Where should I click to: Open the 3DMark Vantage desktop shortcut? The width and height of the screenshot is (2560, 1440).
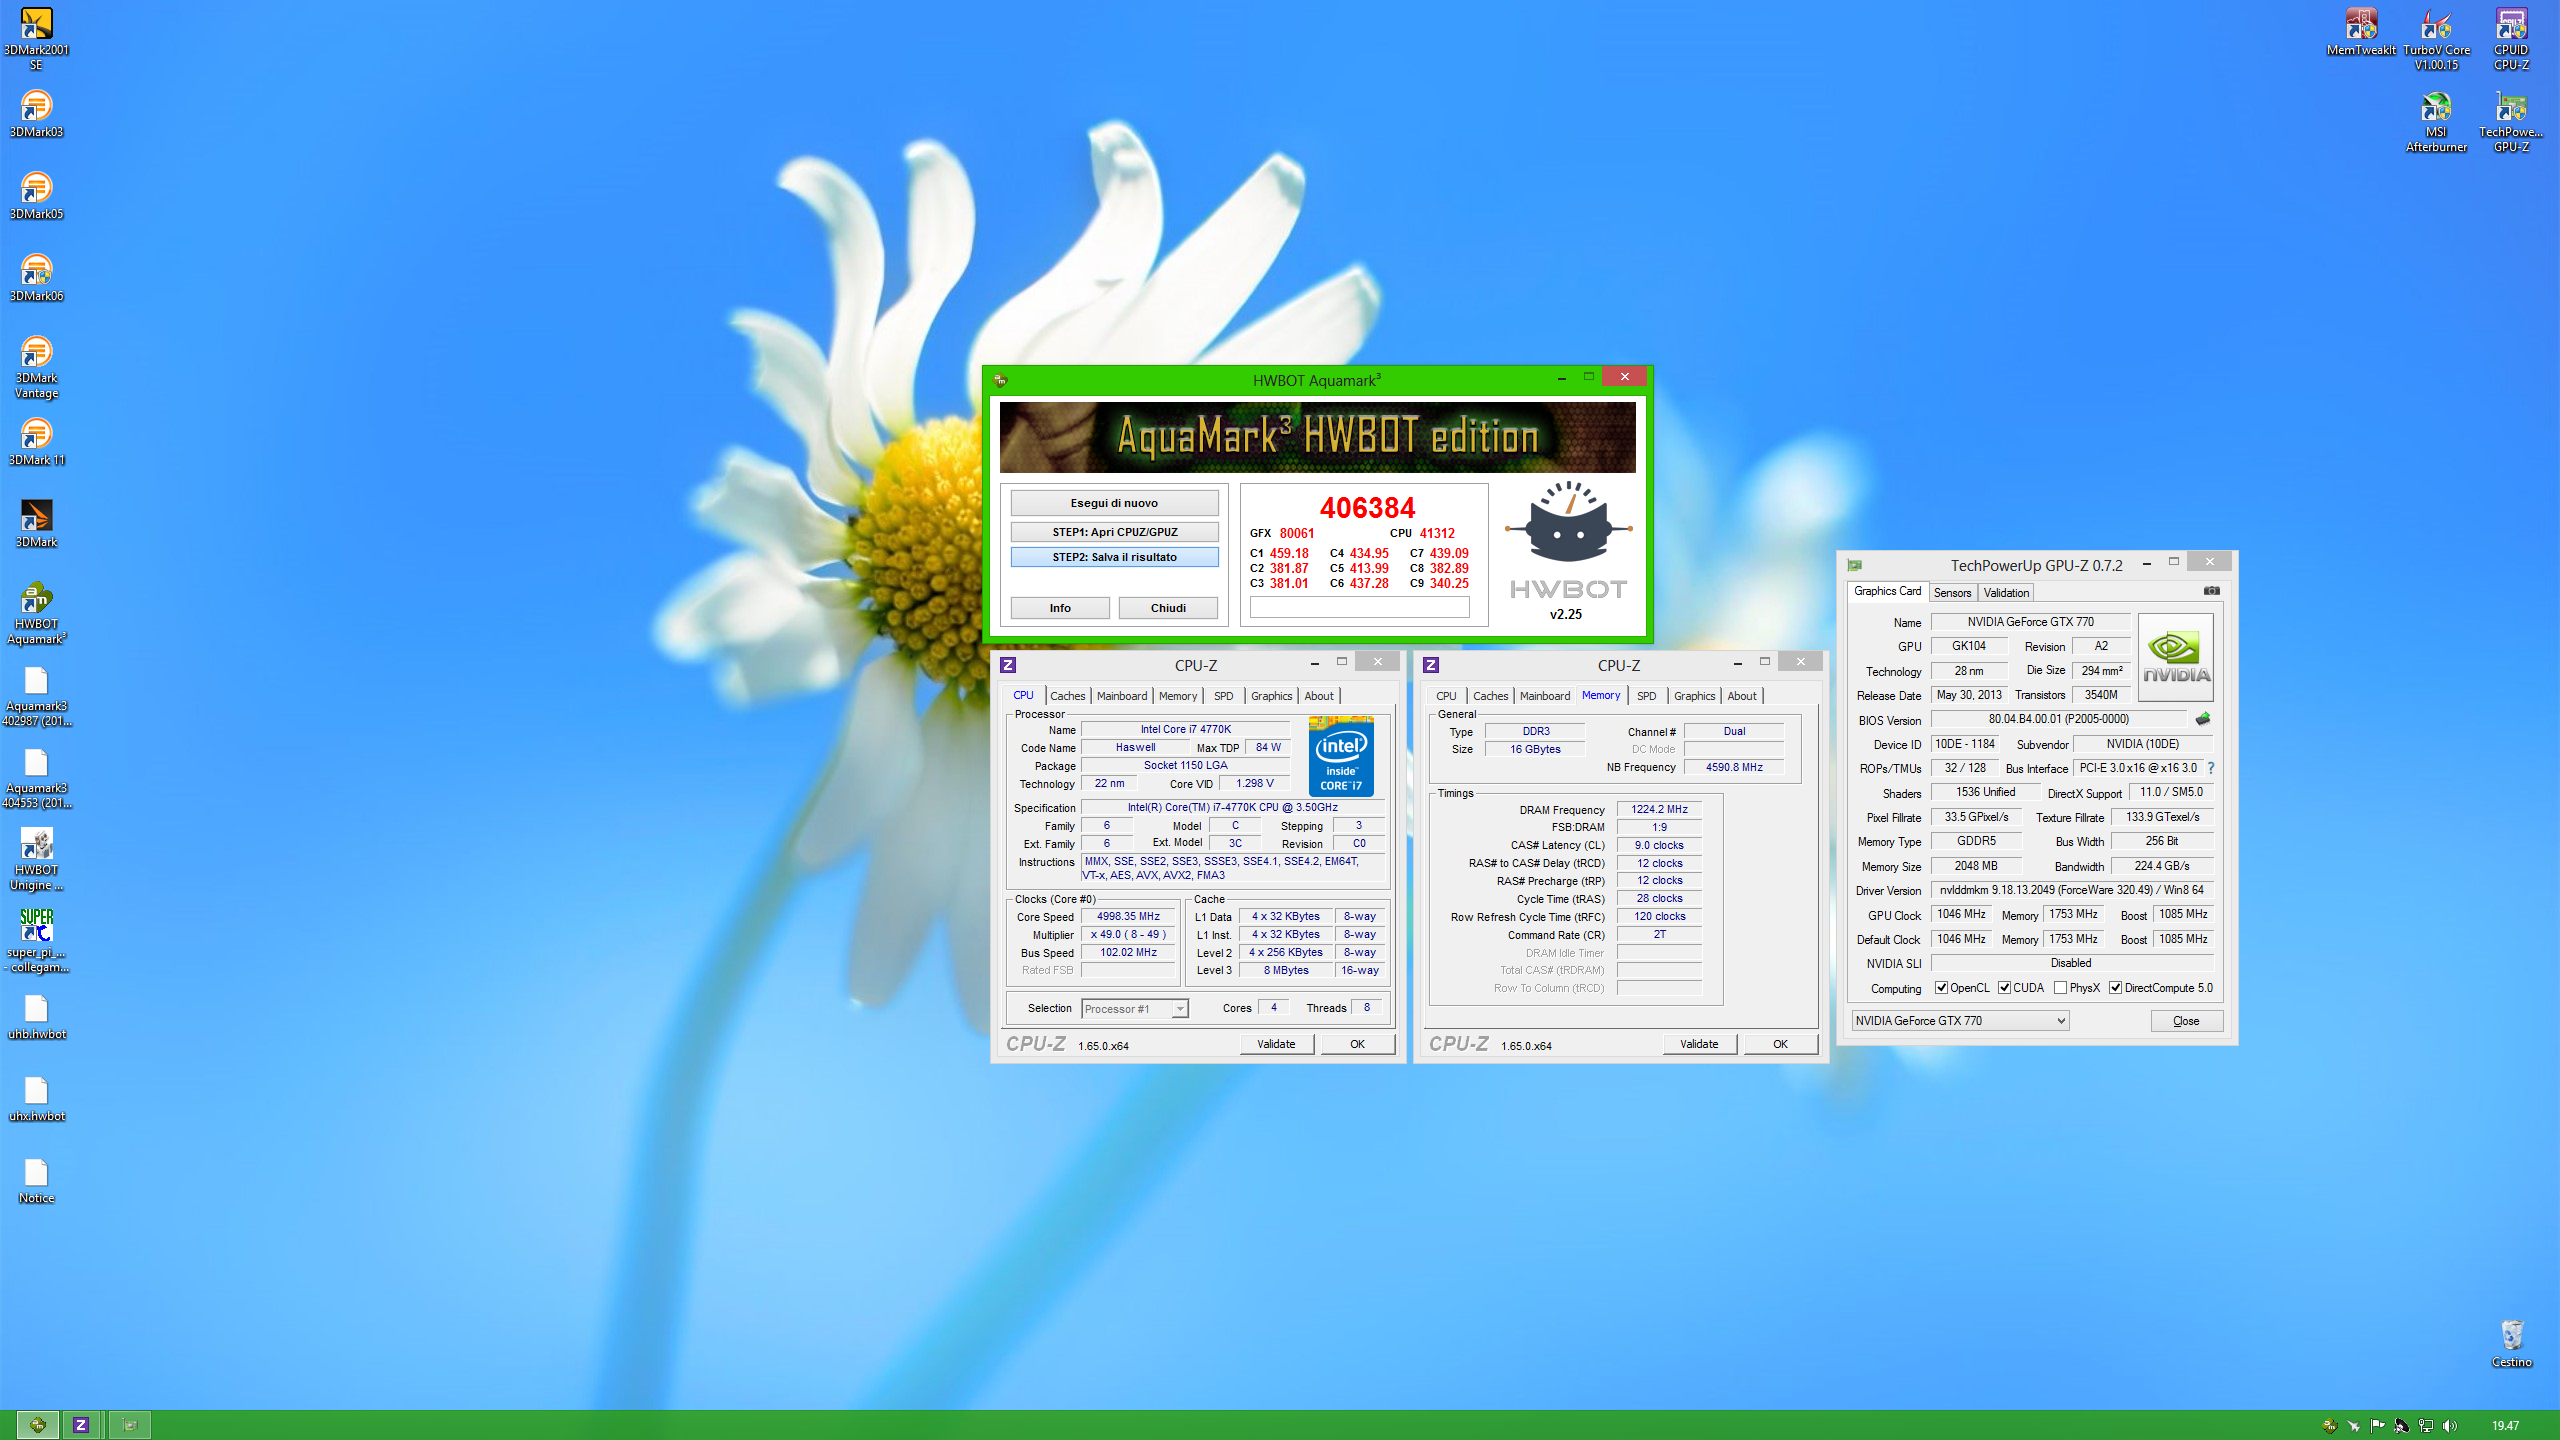tap(36, 366)
